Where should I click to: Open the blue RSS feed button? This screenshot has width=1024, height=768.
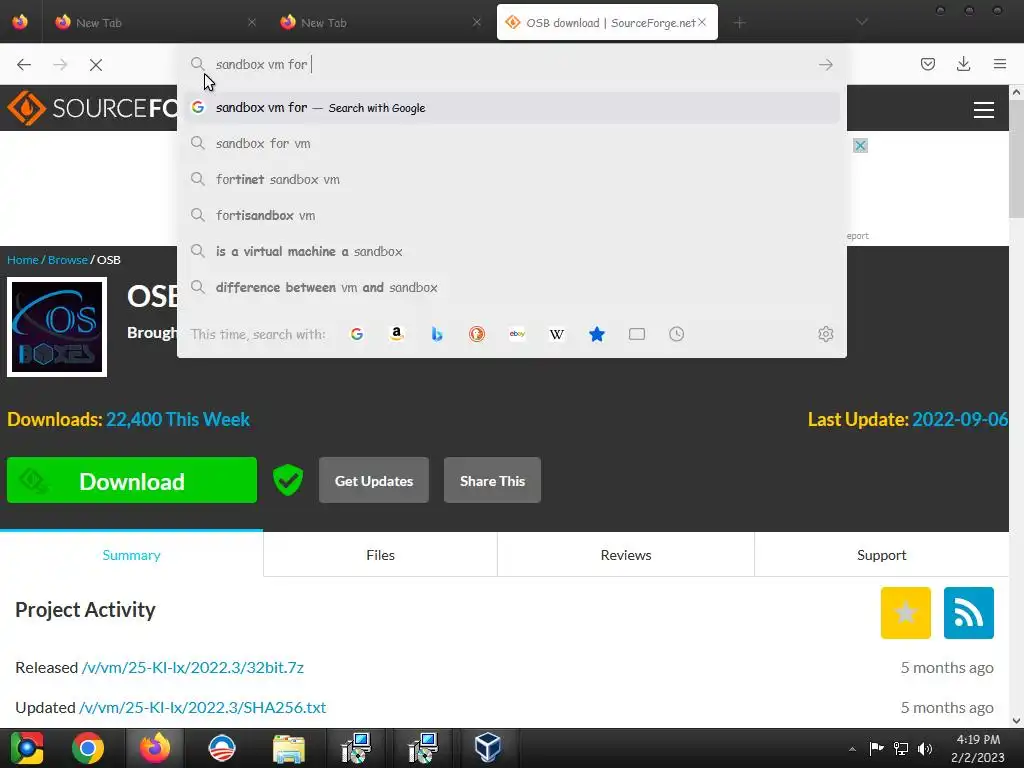(968, 613)
